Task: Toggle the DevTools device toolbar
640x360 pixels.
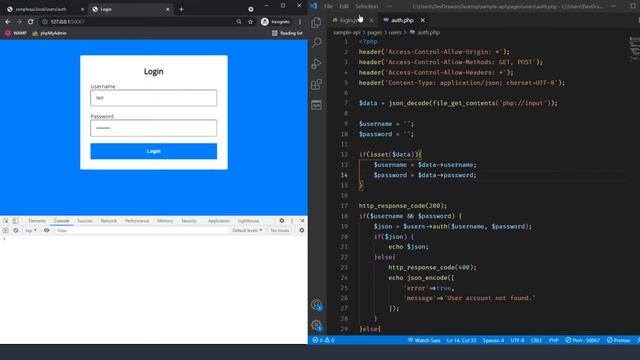Action: (15, 220)
